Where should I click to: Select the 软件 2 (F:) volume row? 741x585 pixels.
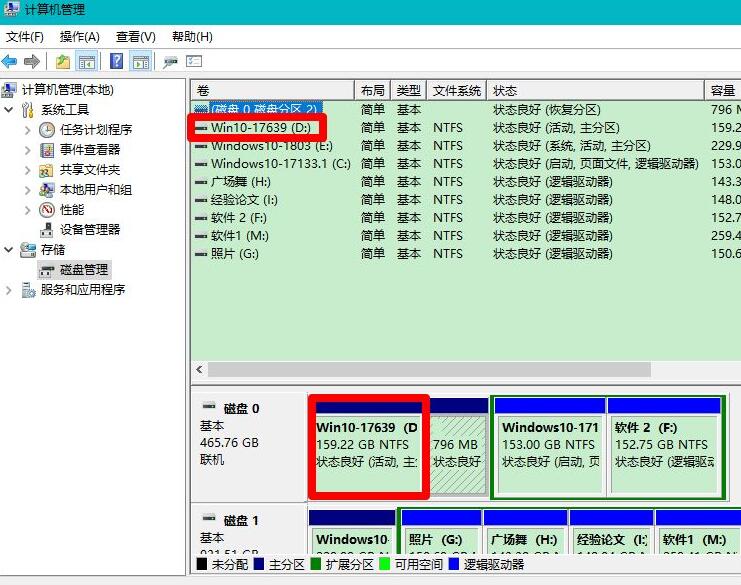[466, 217]
